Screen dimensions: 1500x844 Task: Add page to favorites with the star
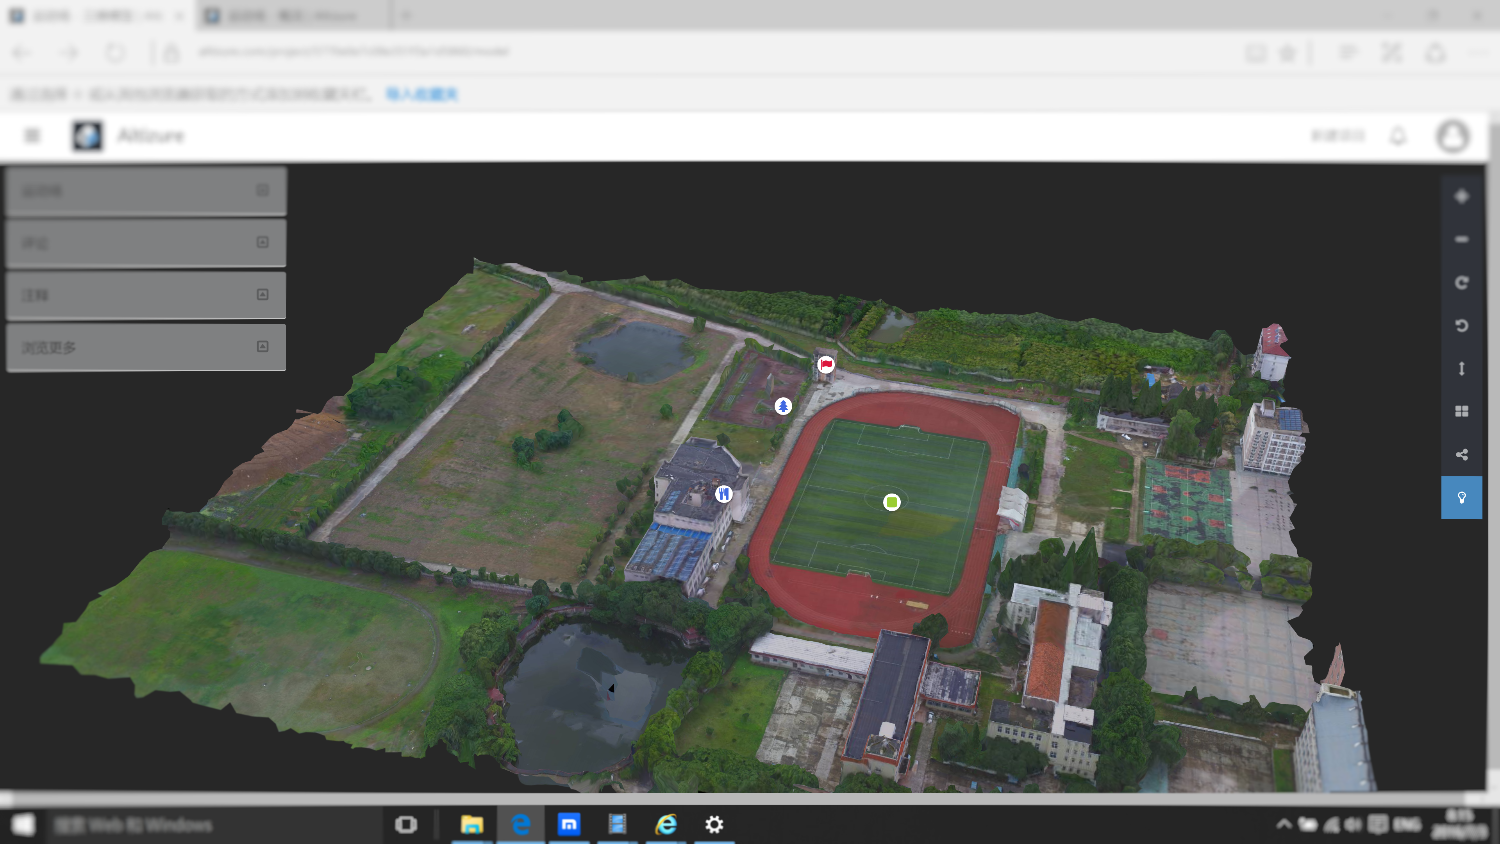[1288, 53]
